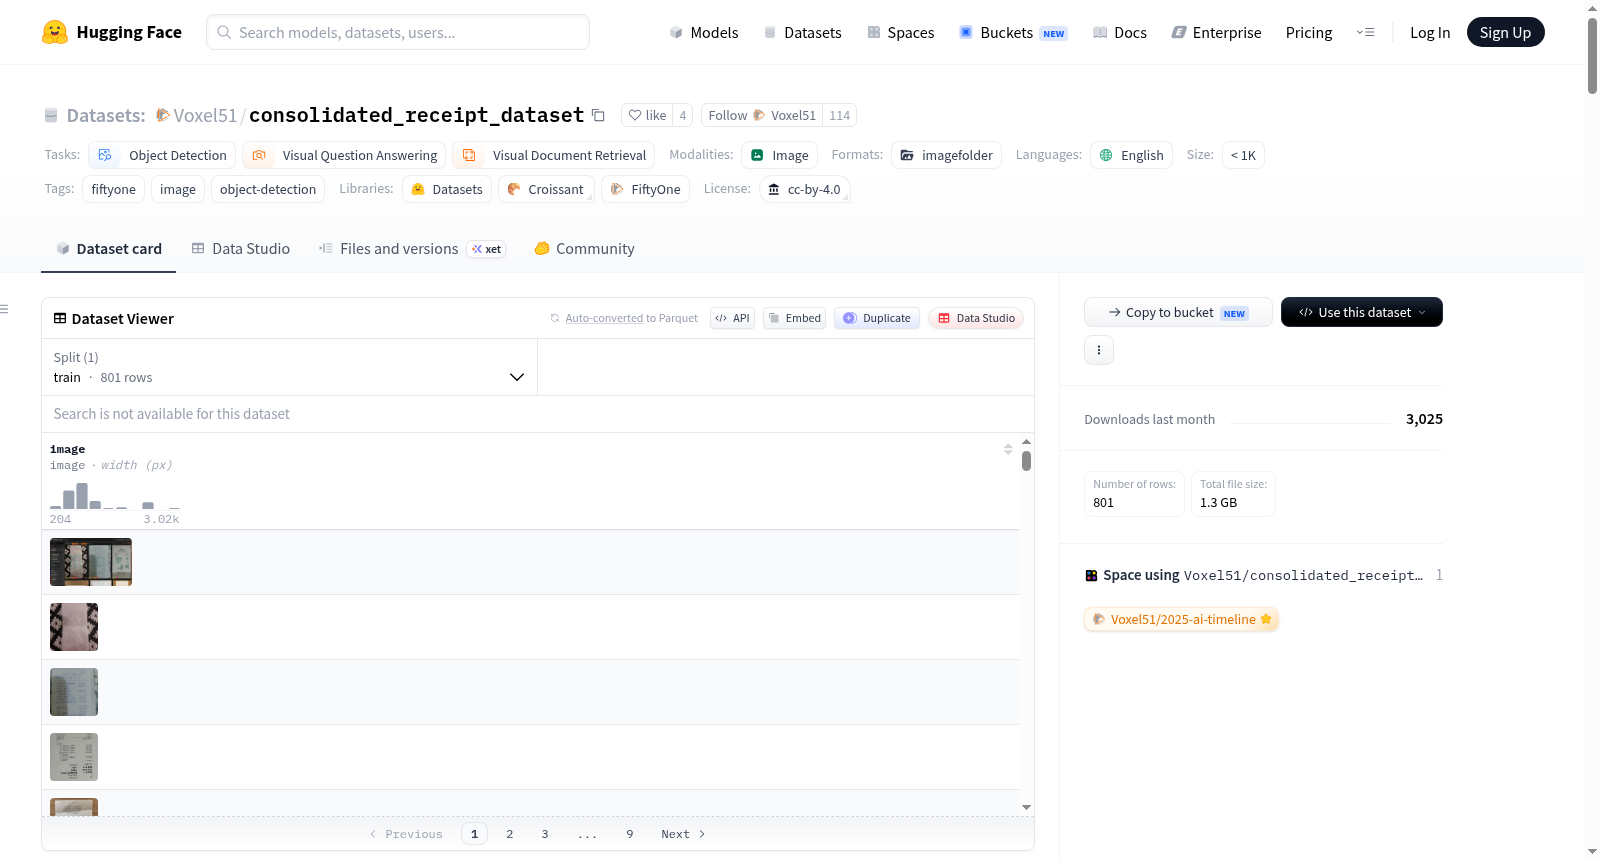Viewport: 1600px width, 861px height.
Task: Copy dataset name with the copy icon
Action: [598, 115]
